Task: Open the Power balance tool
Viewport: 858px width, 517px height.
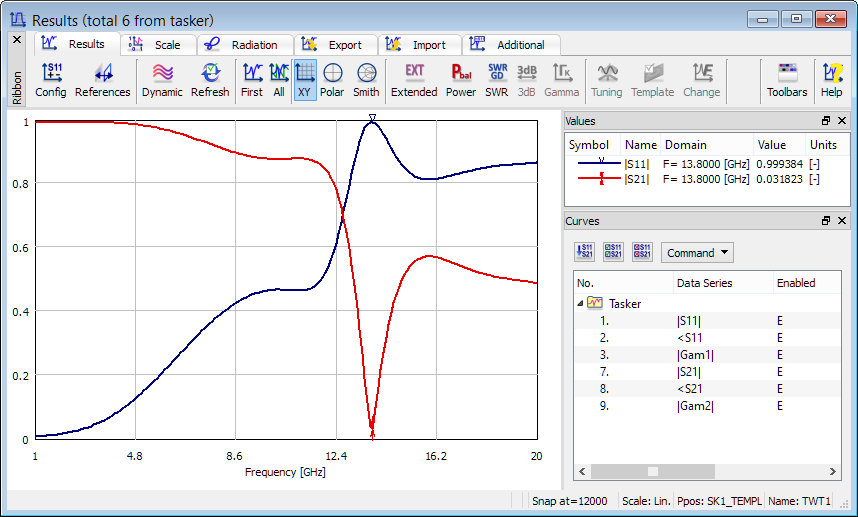Action: [461, 80]
